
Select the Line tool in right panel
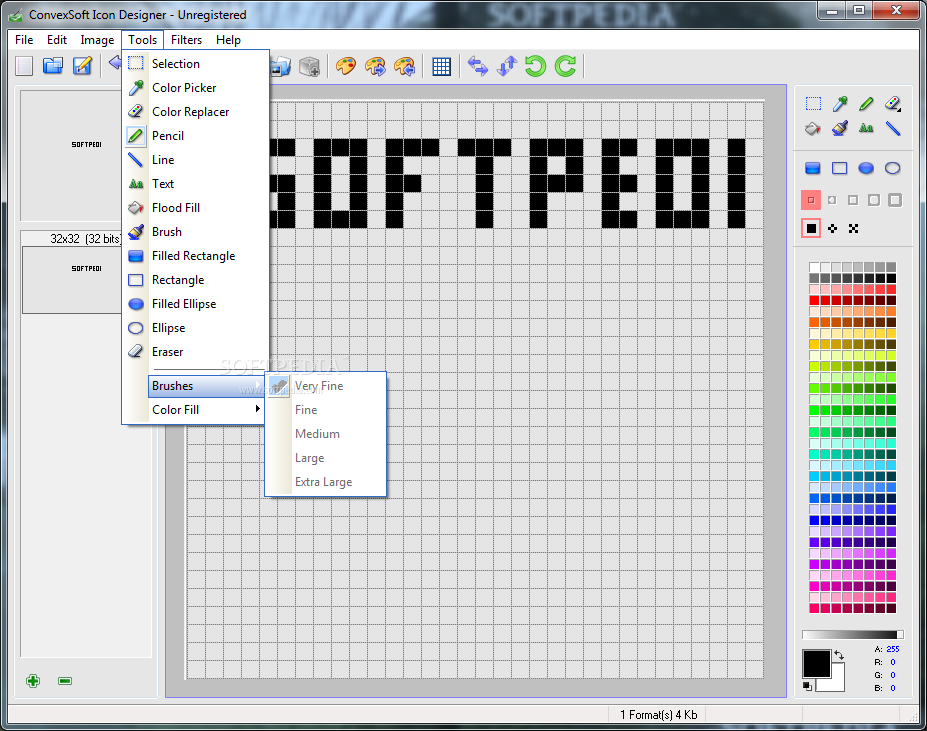[x=893, y=128]
